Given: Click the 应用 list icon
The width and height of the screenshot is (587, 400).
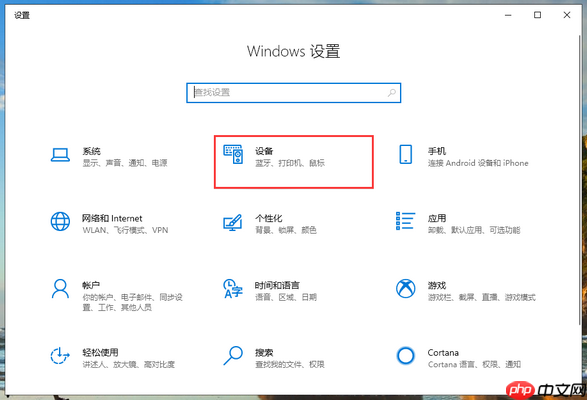Looking at the screenshot, I should [405, 221].
